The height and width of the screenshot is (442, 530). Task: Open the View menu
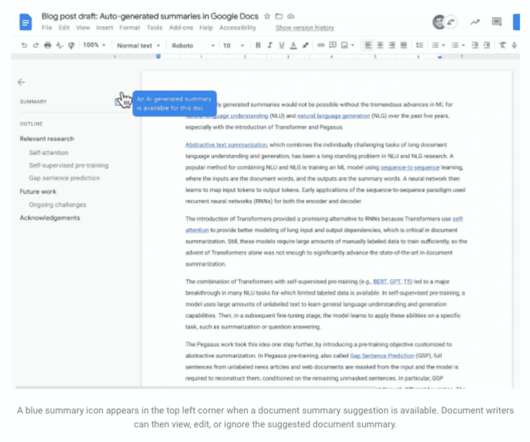(83, 28)
